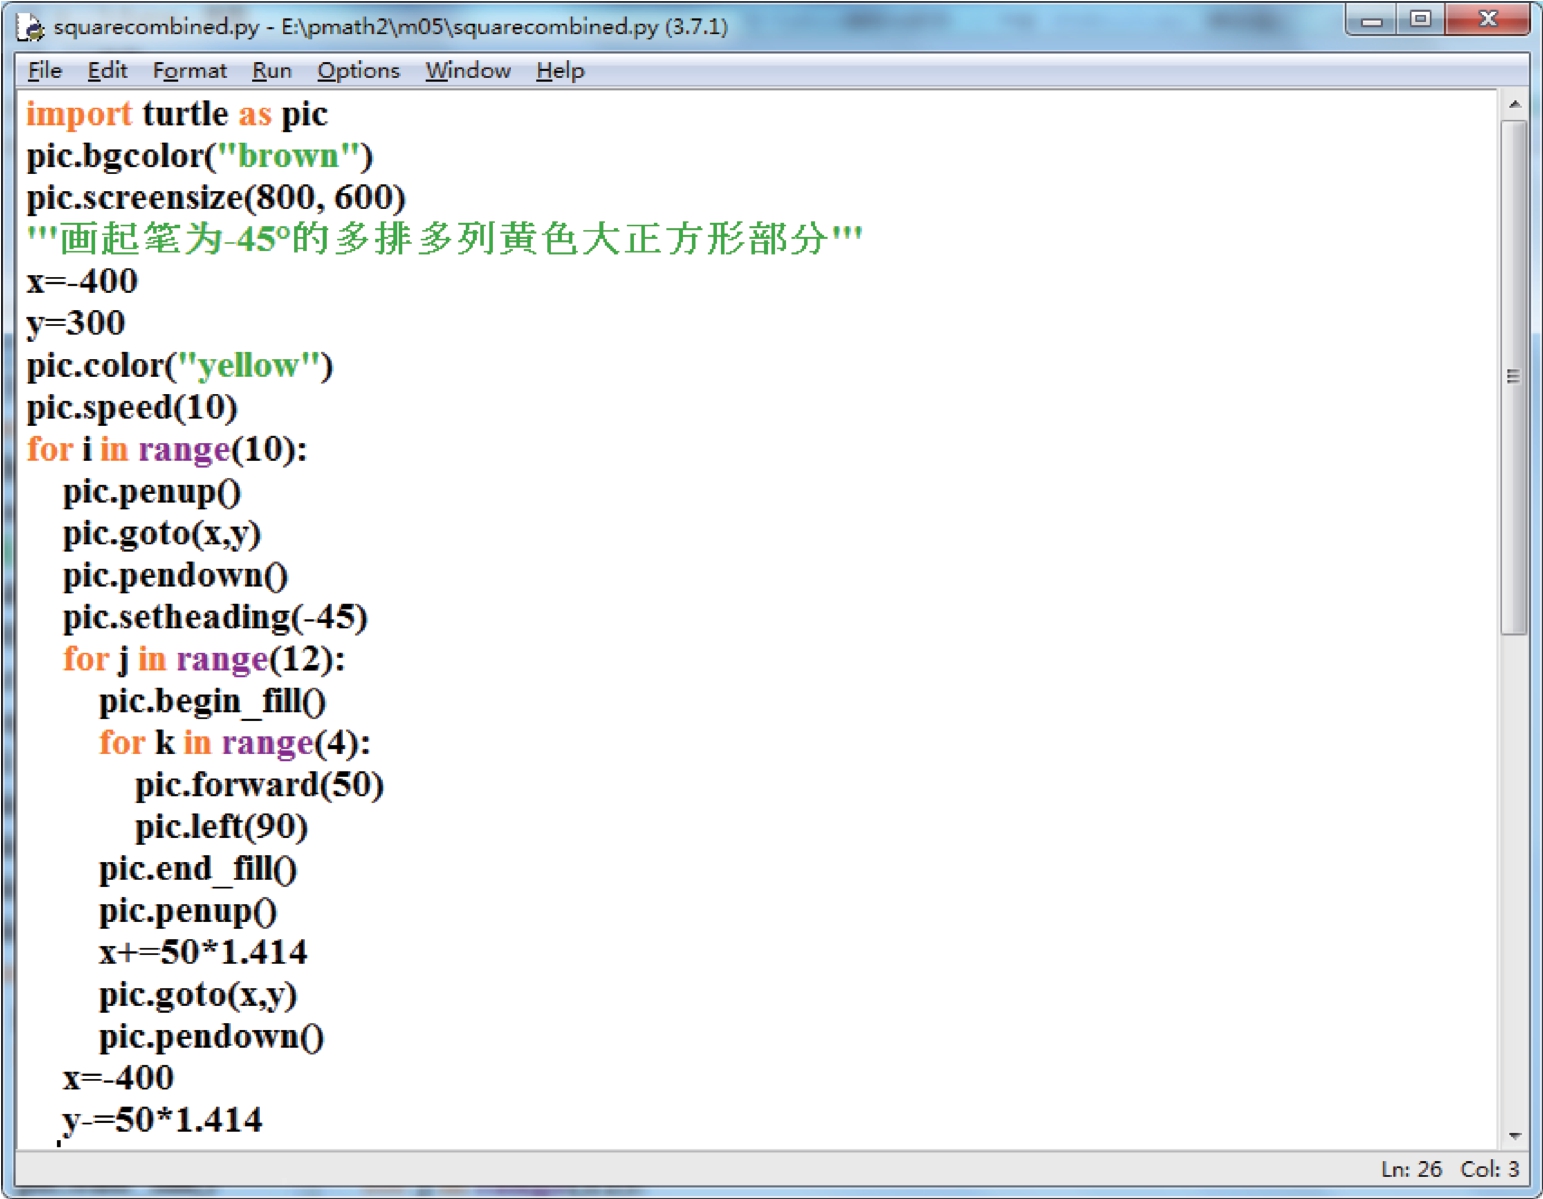The image size is (1543, 1199).
Task: Click the 'y-=50*1.414' line
Action: [x=162, y=1121]
